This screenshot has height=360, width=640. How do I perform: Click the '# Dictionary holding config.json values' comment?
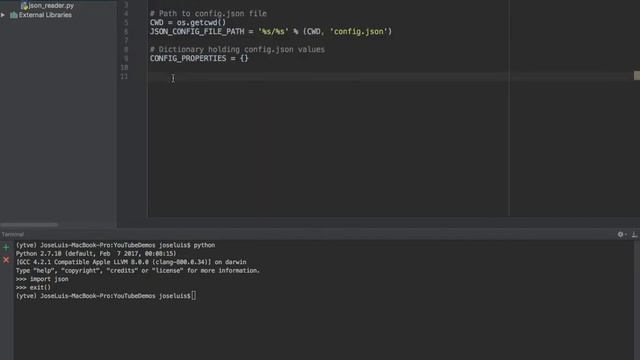pos(237,49)
